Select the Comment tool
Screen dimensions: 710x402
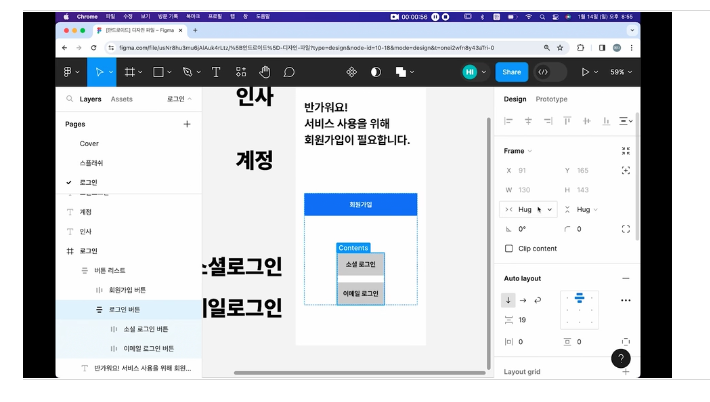point(289,72)
